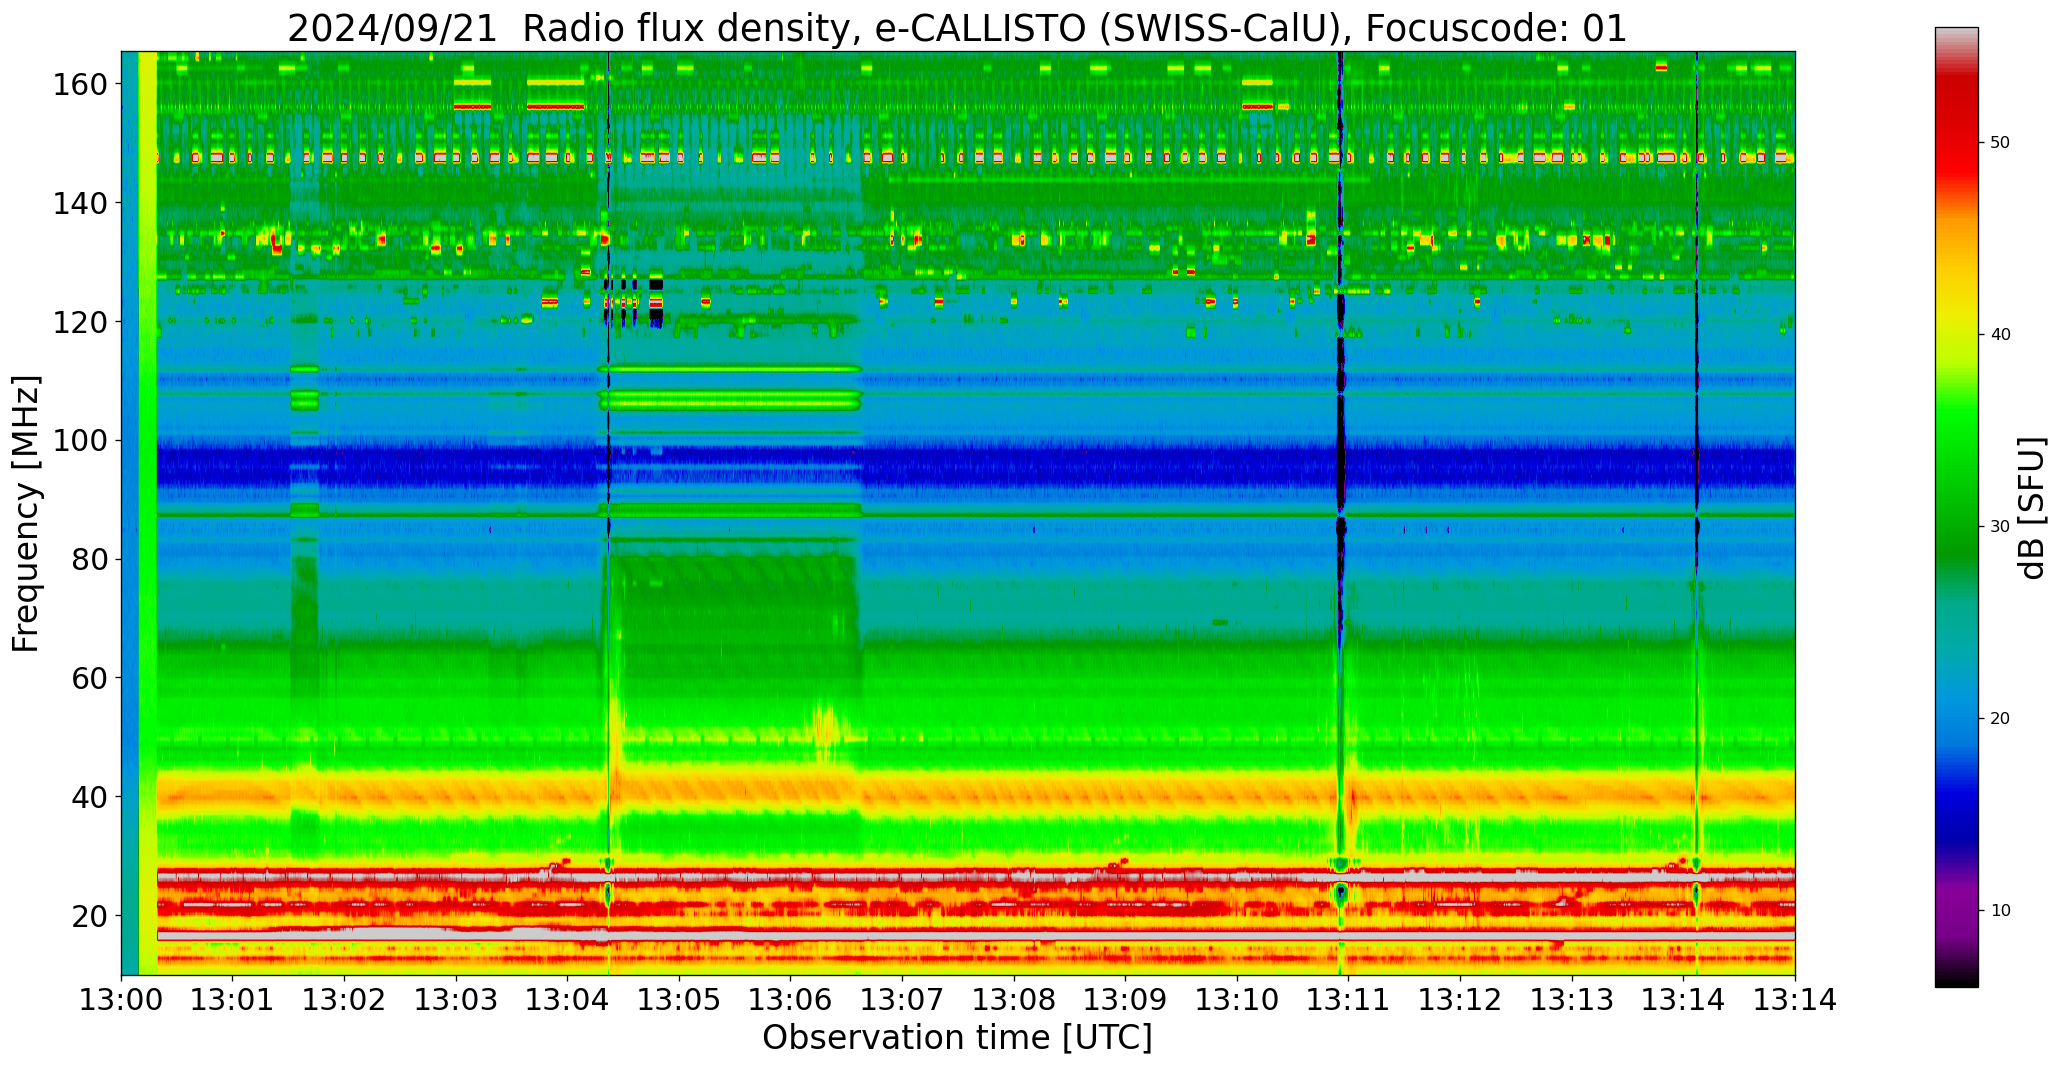
Task: Click the 140 frequency tick label
Action: (79, 203)
